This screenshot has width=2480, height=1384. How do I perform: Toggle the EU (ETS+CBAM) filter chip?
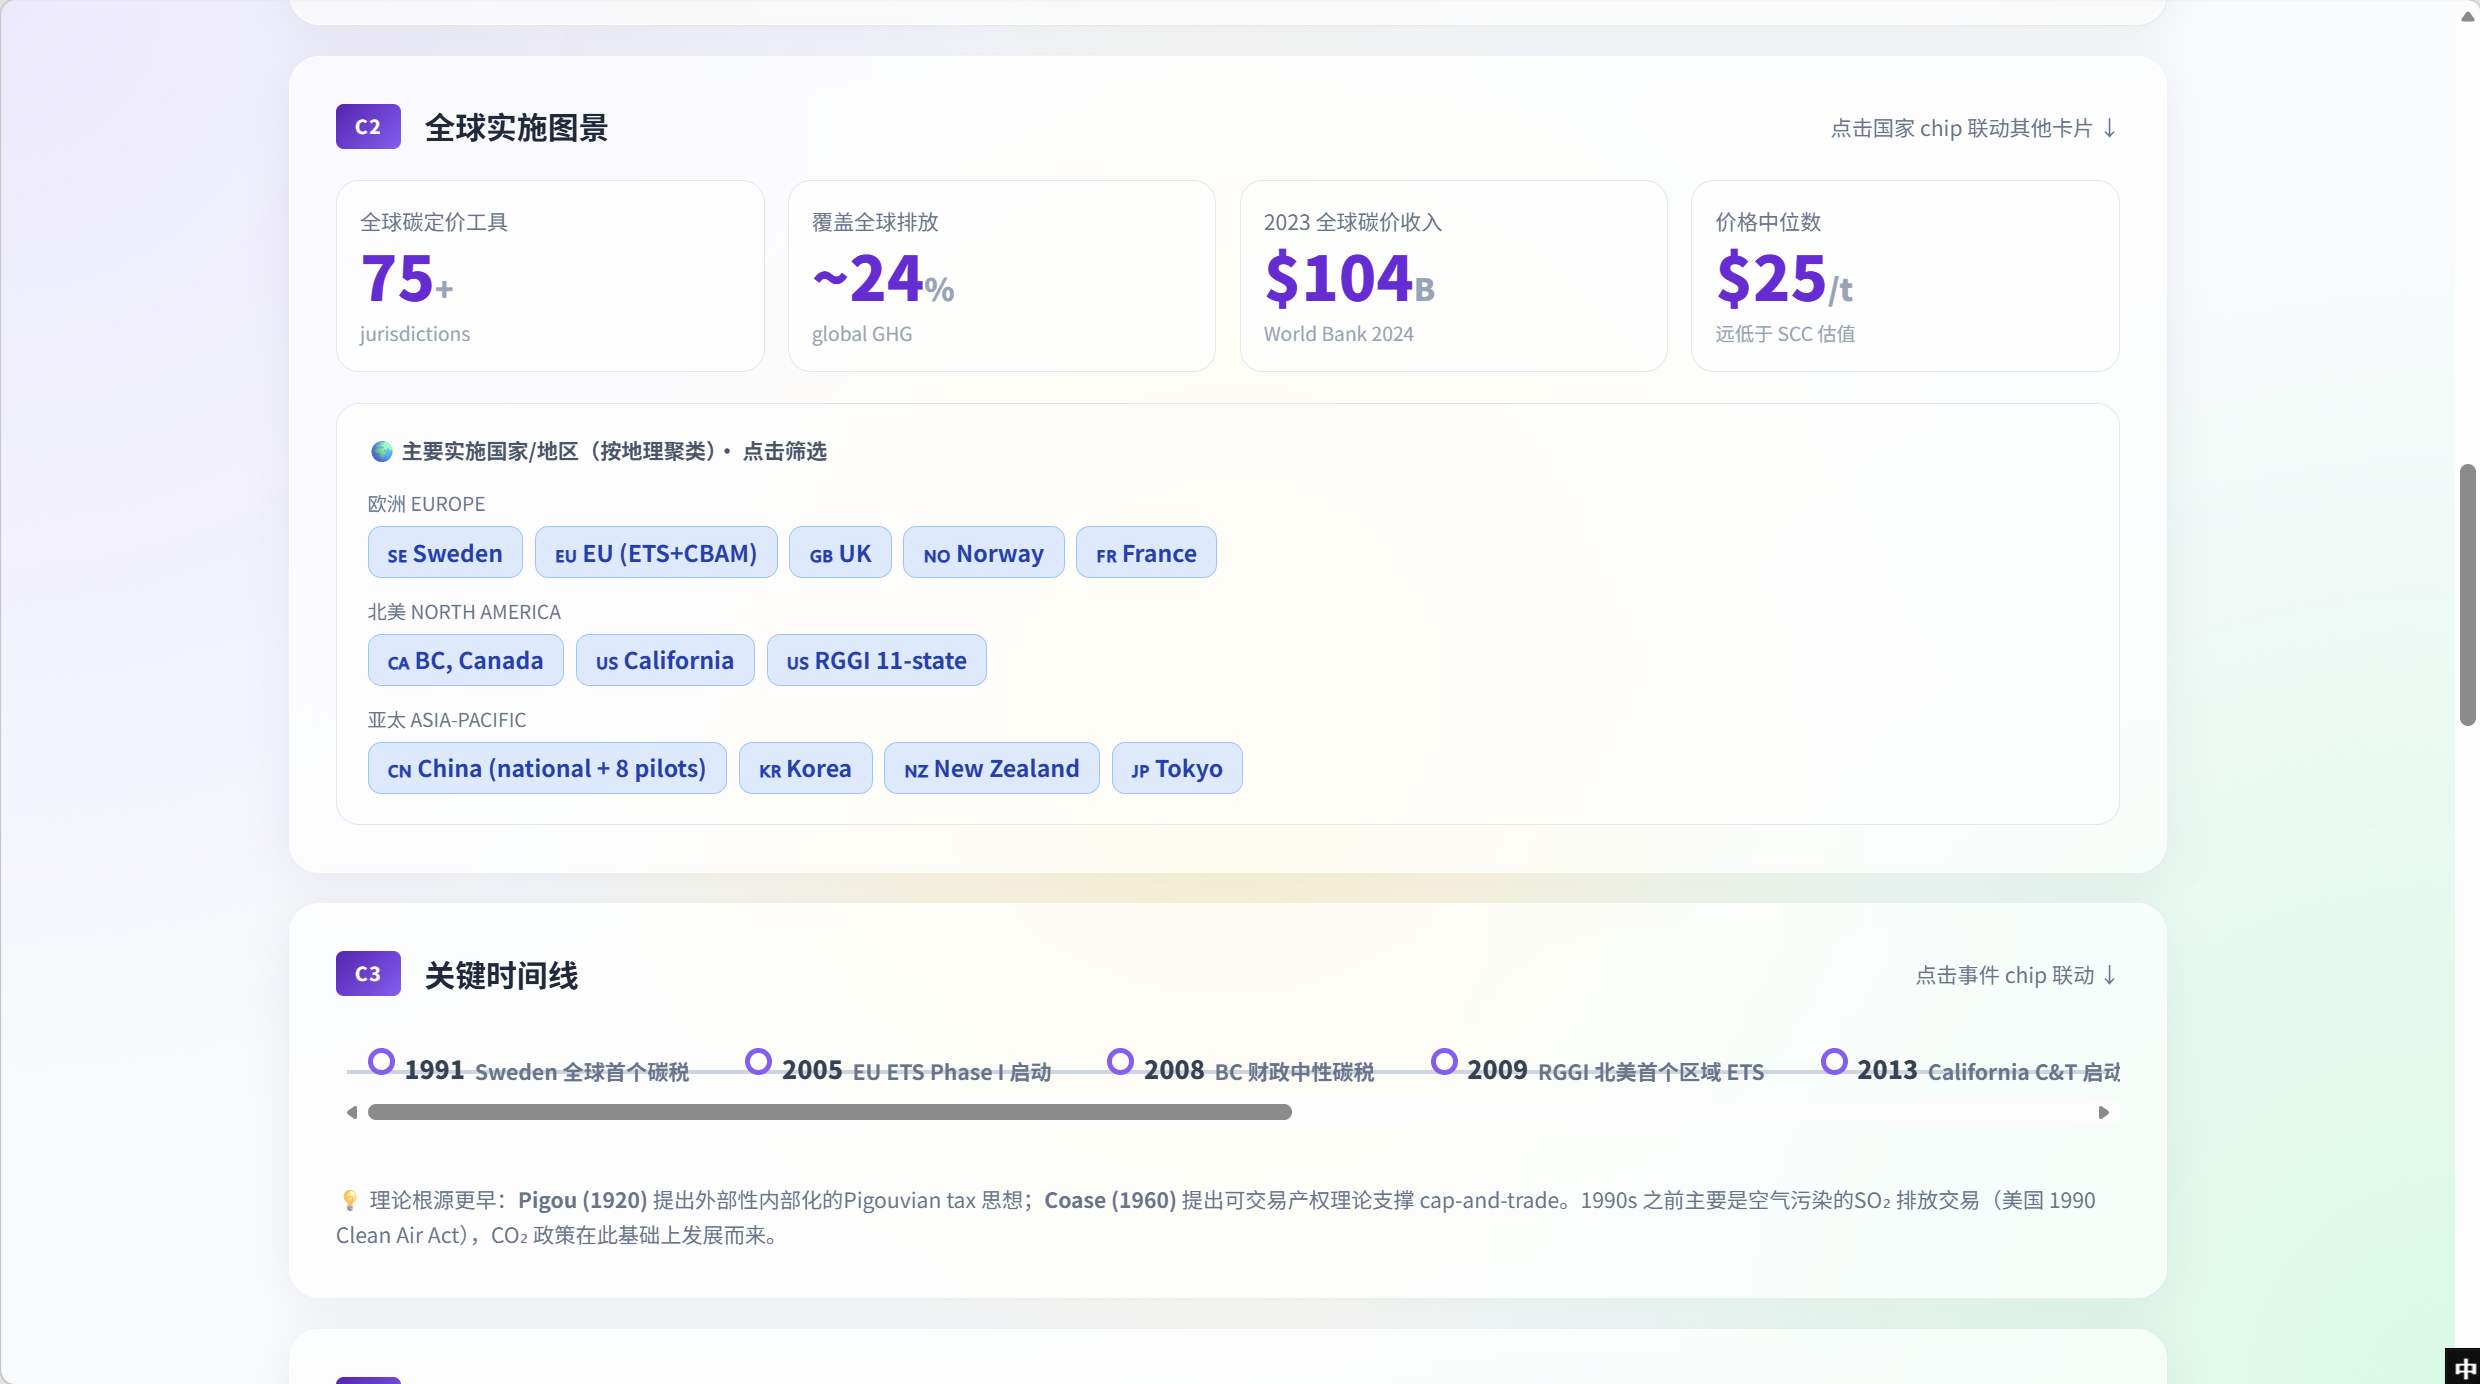coord(656,553)
